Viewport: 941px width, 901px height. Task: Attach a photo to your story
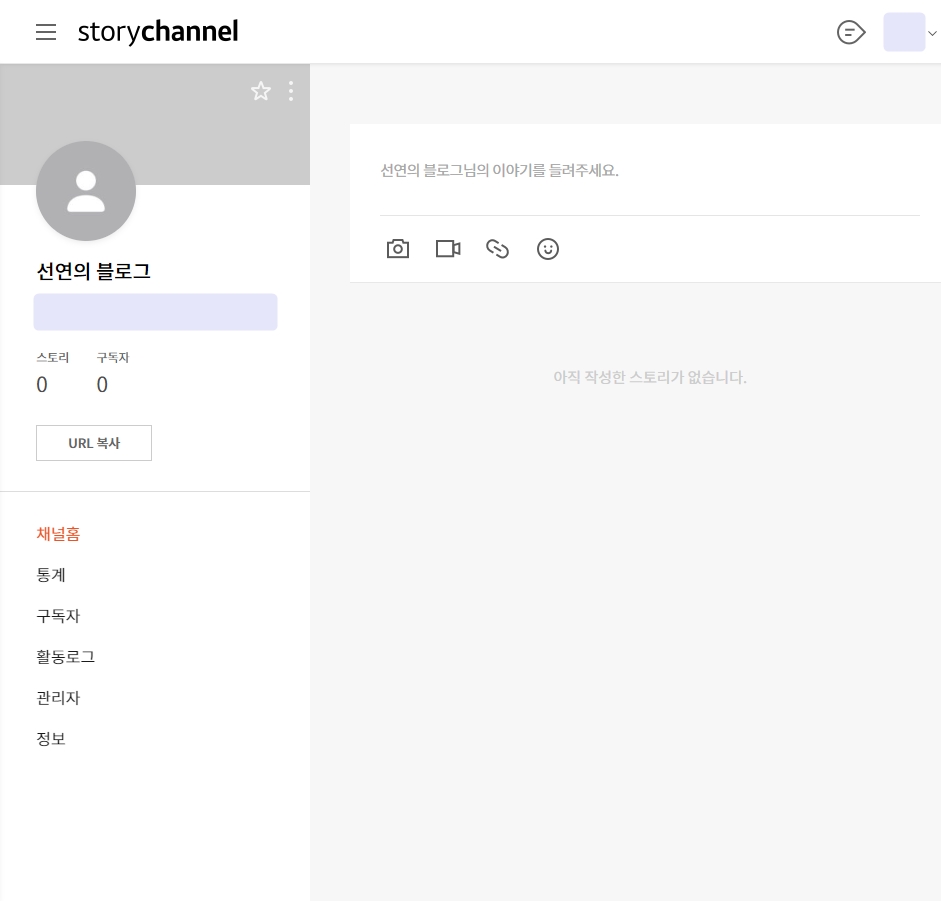click(398, 248)
